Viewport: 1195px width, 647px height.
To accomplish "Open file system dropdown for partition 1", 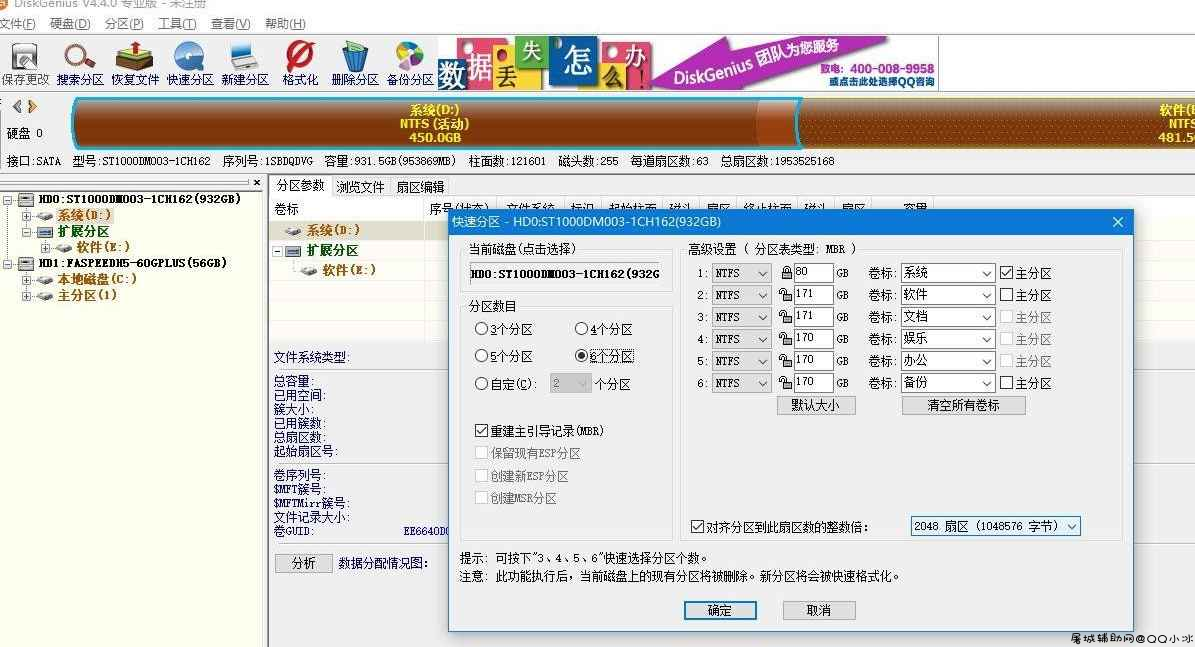I will click(x=742, y=273).
